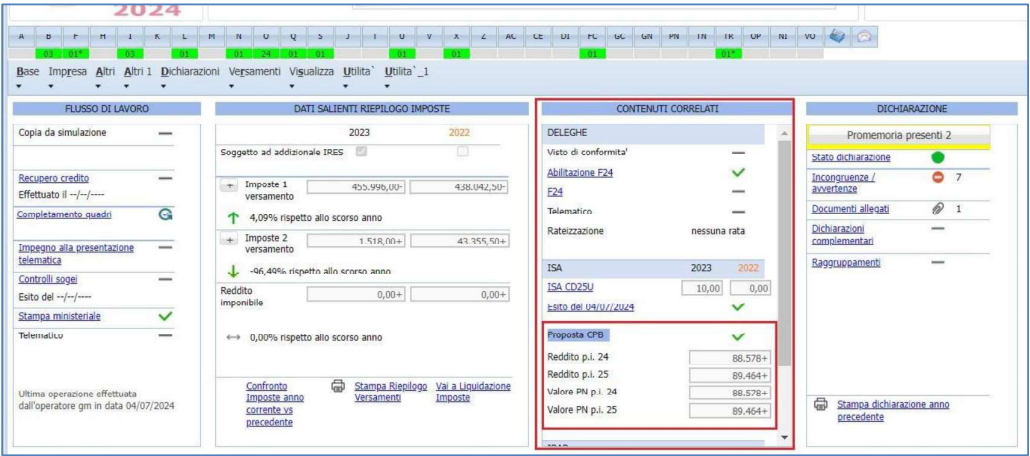Switch to quadro tab AC

(510, 37)
